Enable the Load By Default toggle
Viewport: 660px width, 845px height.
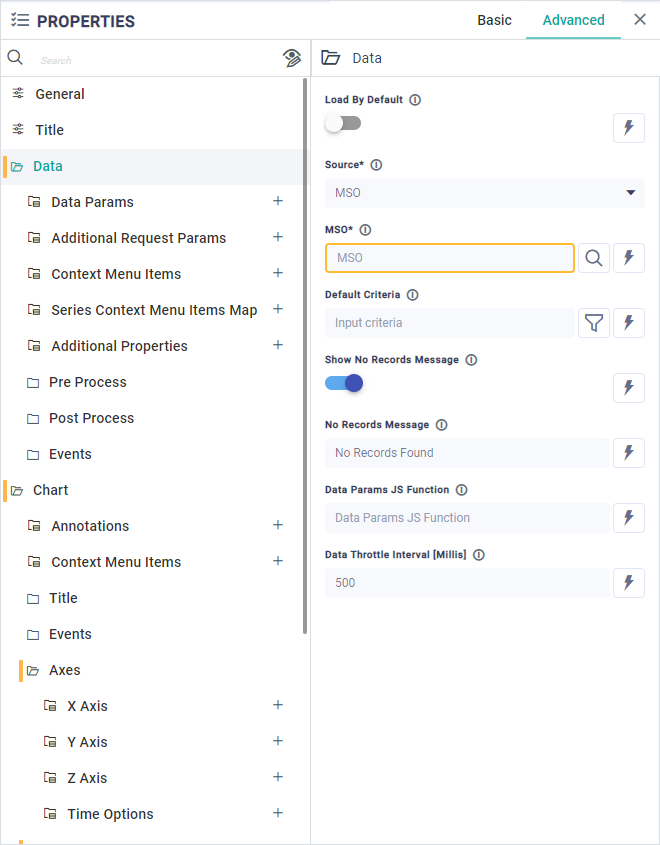(343, 123)
